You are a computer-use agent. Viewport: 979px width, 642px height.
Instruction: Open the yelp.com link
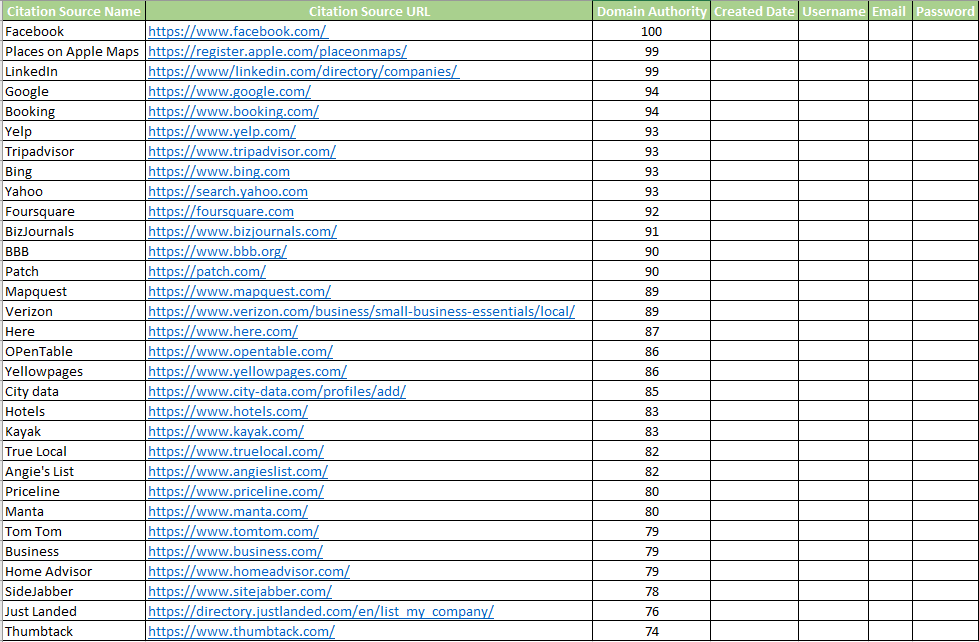tap(222, 131)
